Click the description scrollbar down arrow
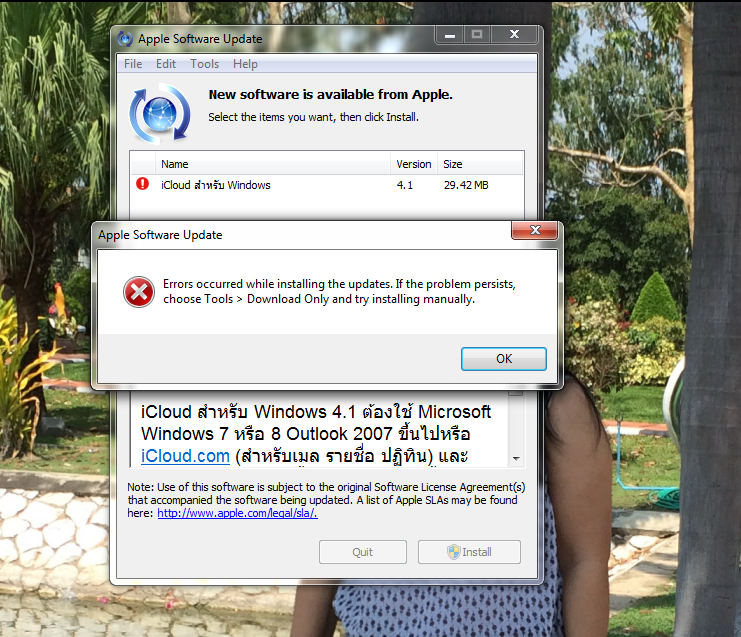Viewport: 741px width, 637px height. (516, 458)
